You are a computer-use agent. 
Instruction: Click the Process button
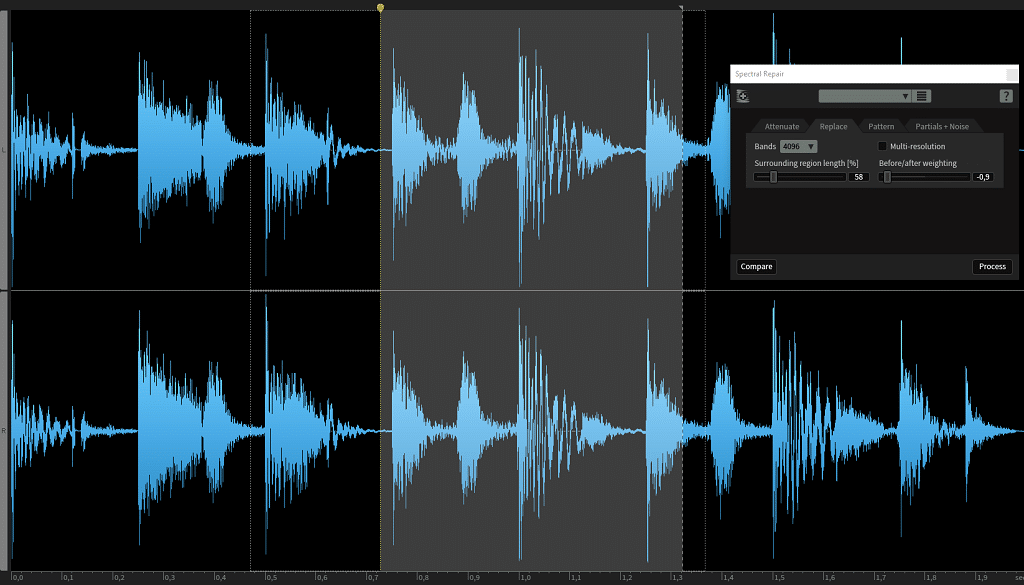[992, 266]
